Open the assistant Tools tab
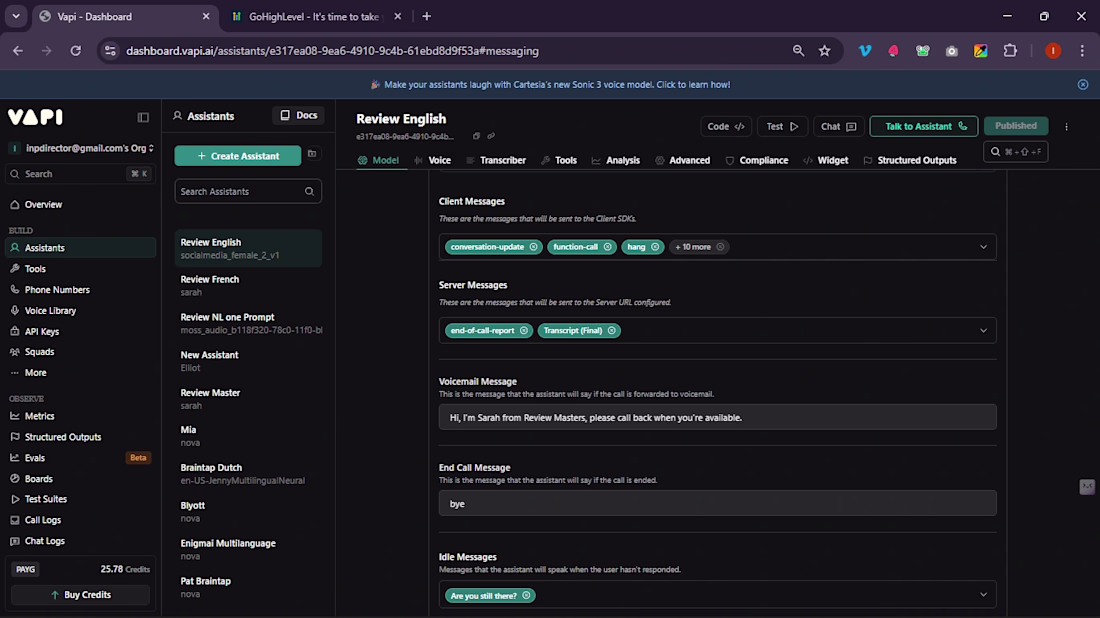Screen dimensions: 1100x618 pyautogui.click(x=559, y=161)
